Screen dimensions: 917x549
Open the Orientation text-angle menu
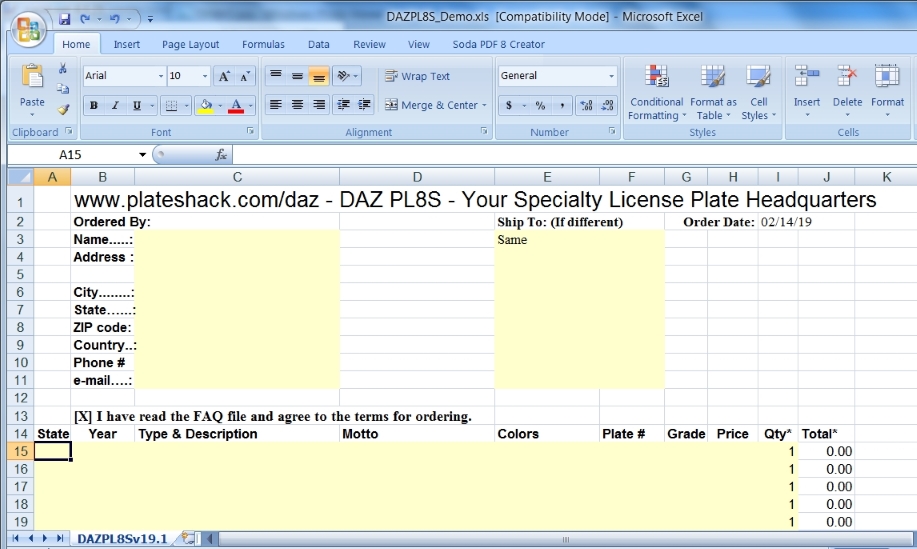tap(347, 76)
